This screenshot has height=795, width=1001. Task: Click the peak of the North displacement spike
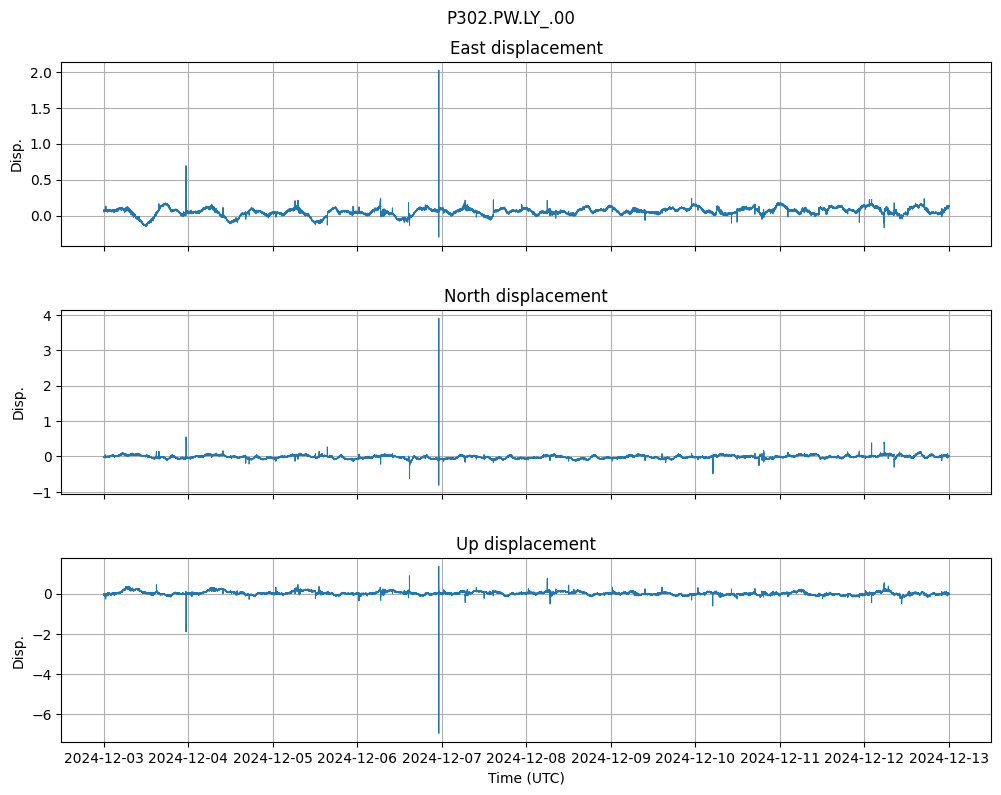439,319
